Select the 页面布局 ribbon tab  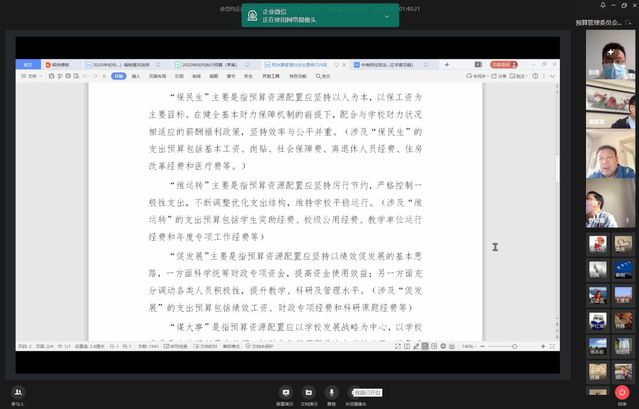(x=156, y=75)
